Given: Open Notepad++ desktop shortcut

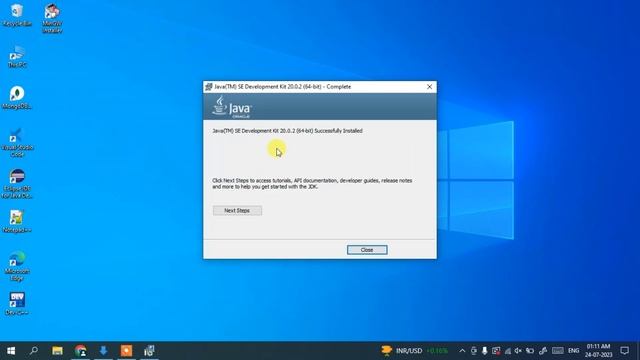Looking at the screenshot, I should [17, 222].
